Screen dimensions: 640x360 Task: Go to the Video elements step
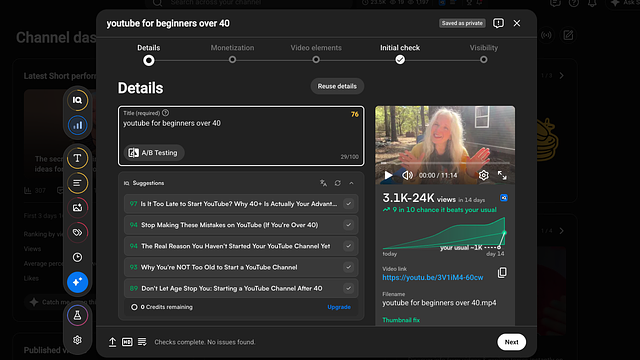pyautogui.click(x=316, y=54)
